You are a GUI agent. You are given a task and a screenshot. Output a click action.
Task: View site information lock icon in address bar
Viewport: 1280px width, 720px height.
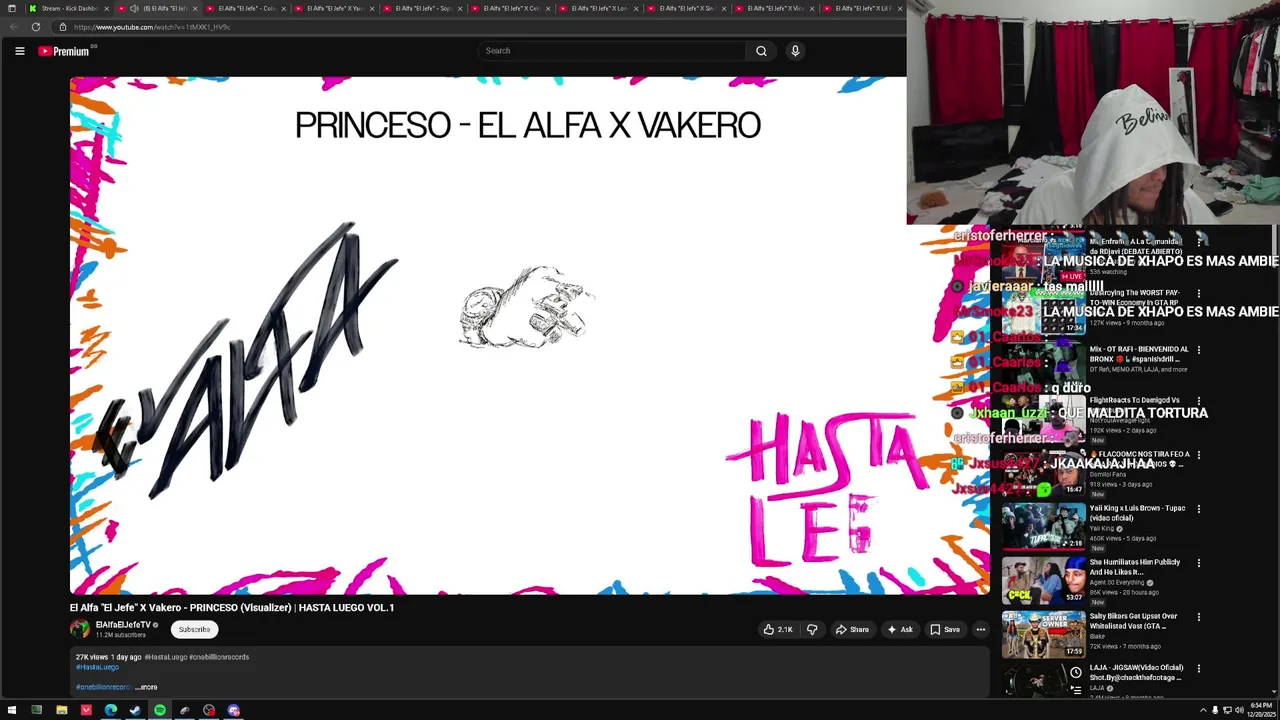[x=62, y=27]
